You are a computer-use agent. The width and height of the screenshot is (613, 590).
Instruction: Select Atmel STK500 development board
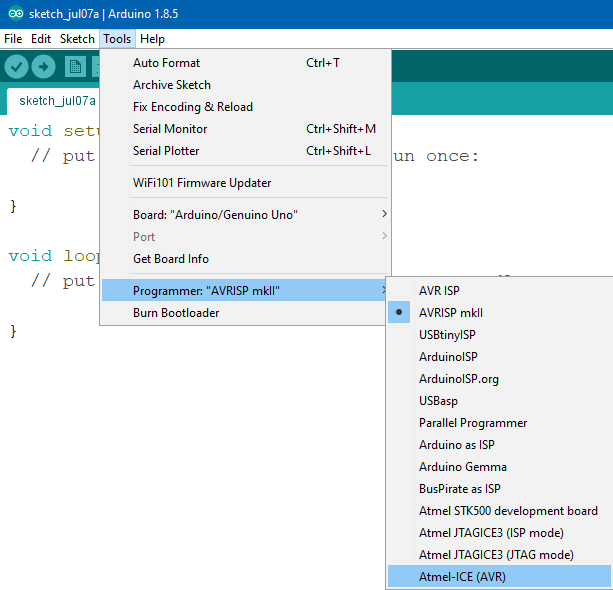tap(500, 511)
